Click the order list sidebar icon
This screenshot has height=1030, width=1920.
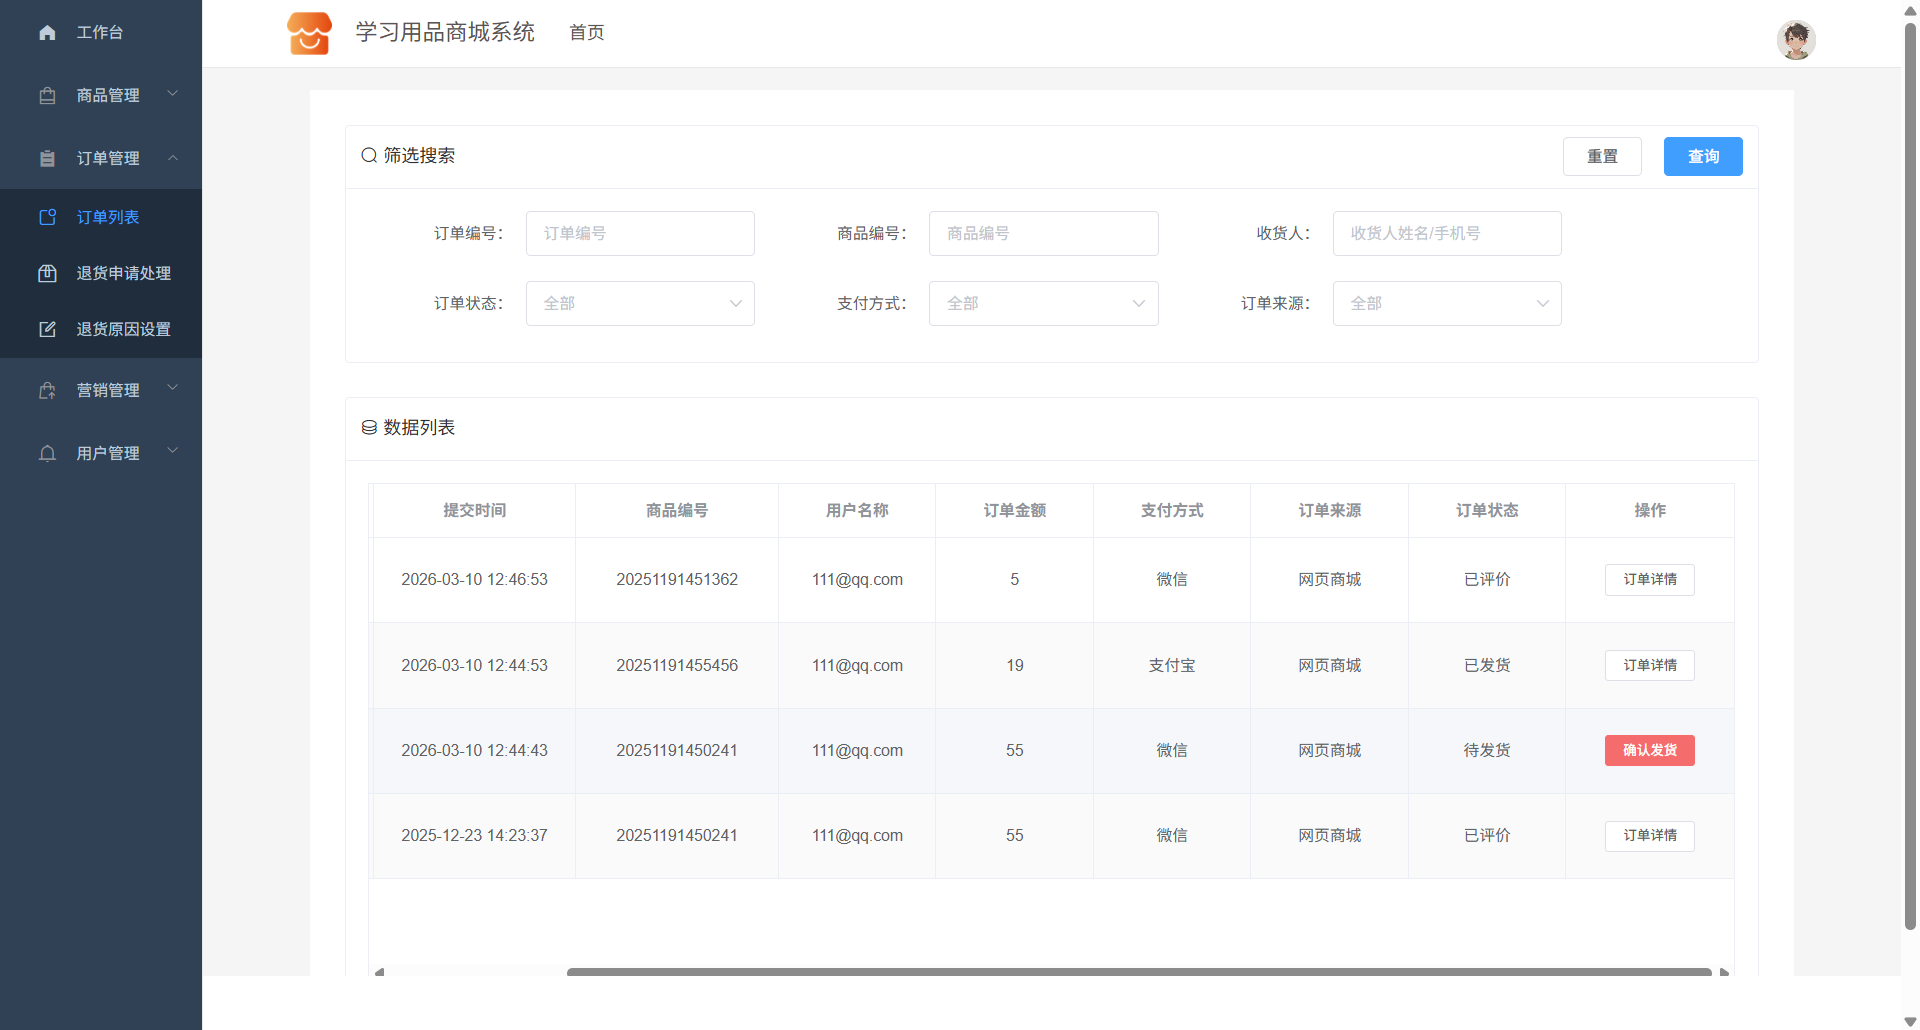coord(47,217)
